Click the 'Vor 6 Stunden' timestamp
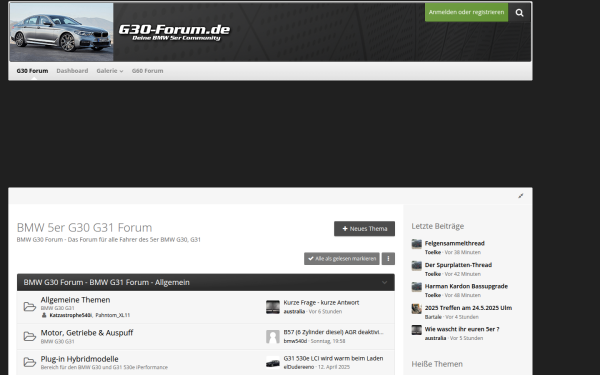Viewport: 600px width, 375px height. tap(325, 311)
